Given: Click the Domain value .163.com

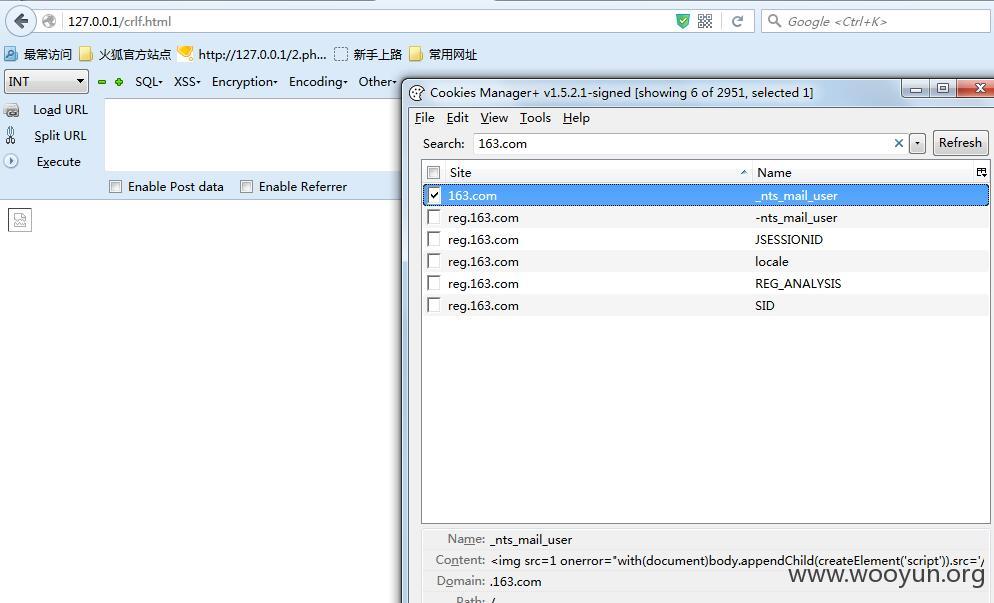Looking at the screenshot, I should [x=515, y=581].
